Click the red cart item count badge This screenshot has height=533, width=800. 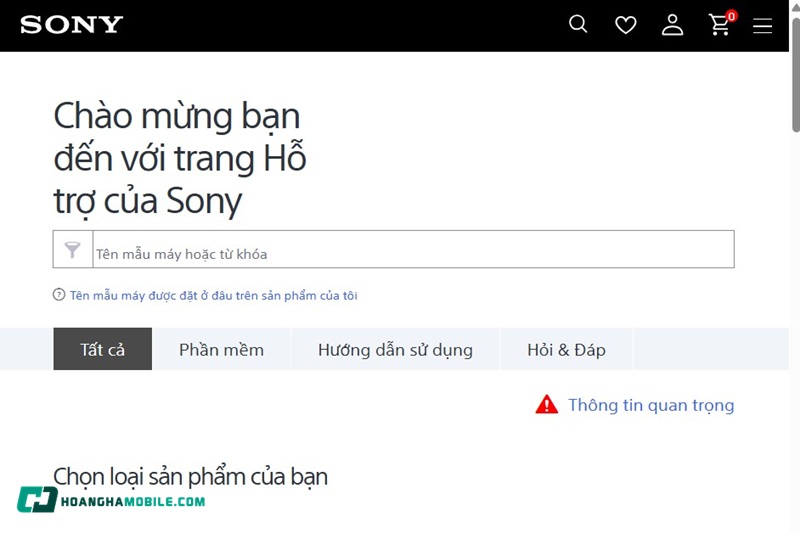tap(731, 16)
